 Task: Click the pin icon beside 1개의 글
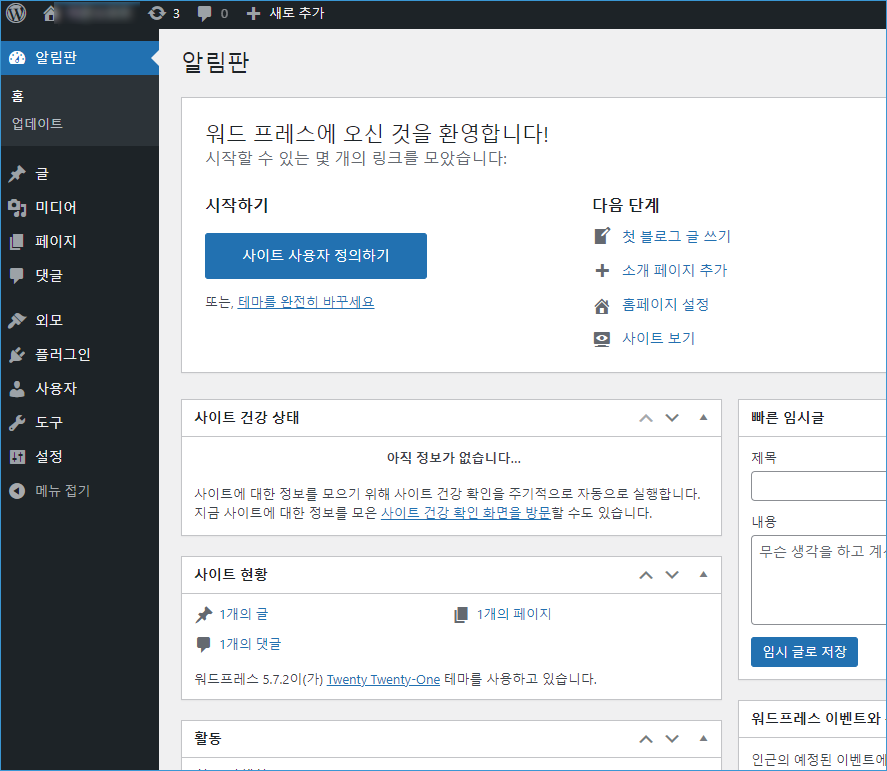204,615
